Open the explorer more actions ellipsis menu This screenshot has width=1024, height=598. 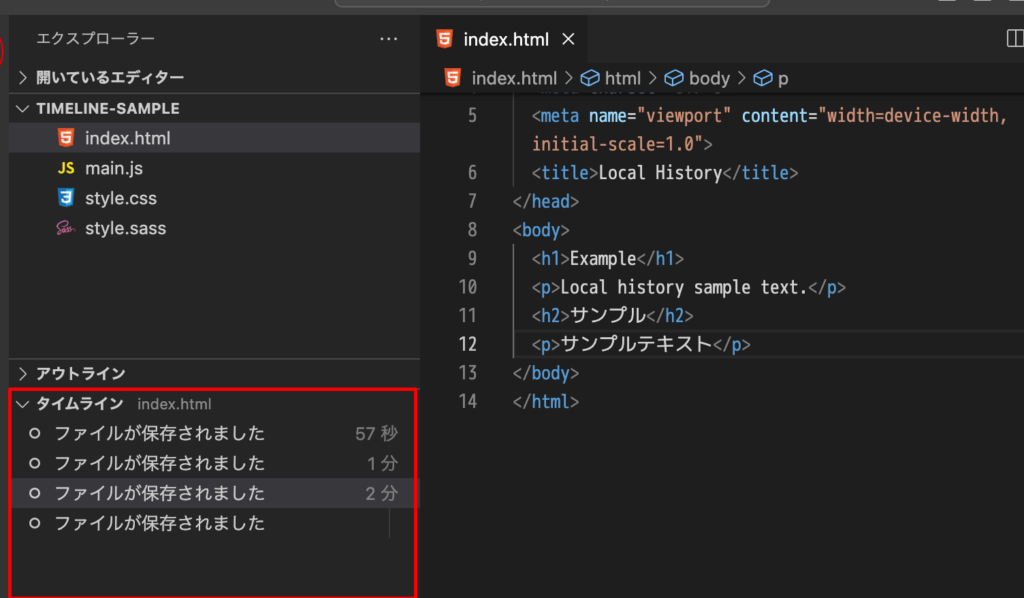(x=389, y=39)
